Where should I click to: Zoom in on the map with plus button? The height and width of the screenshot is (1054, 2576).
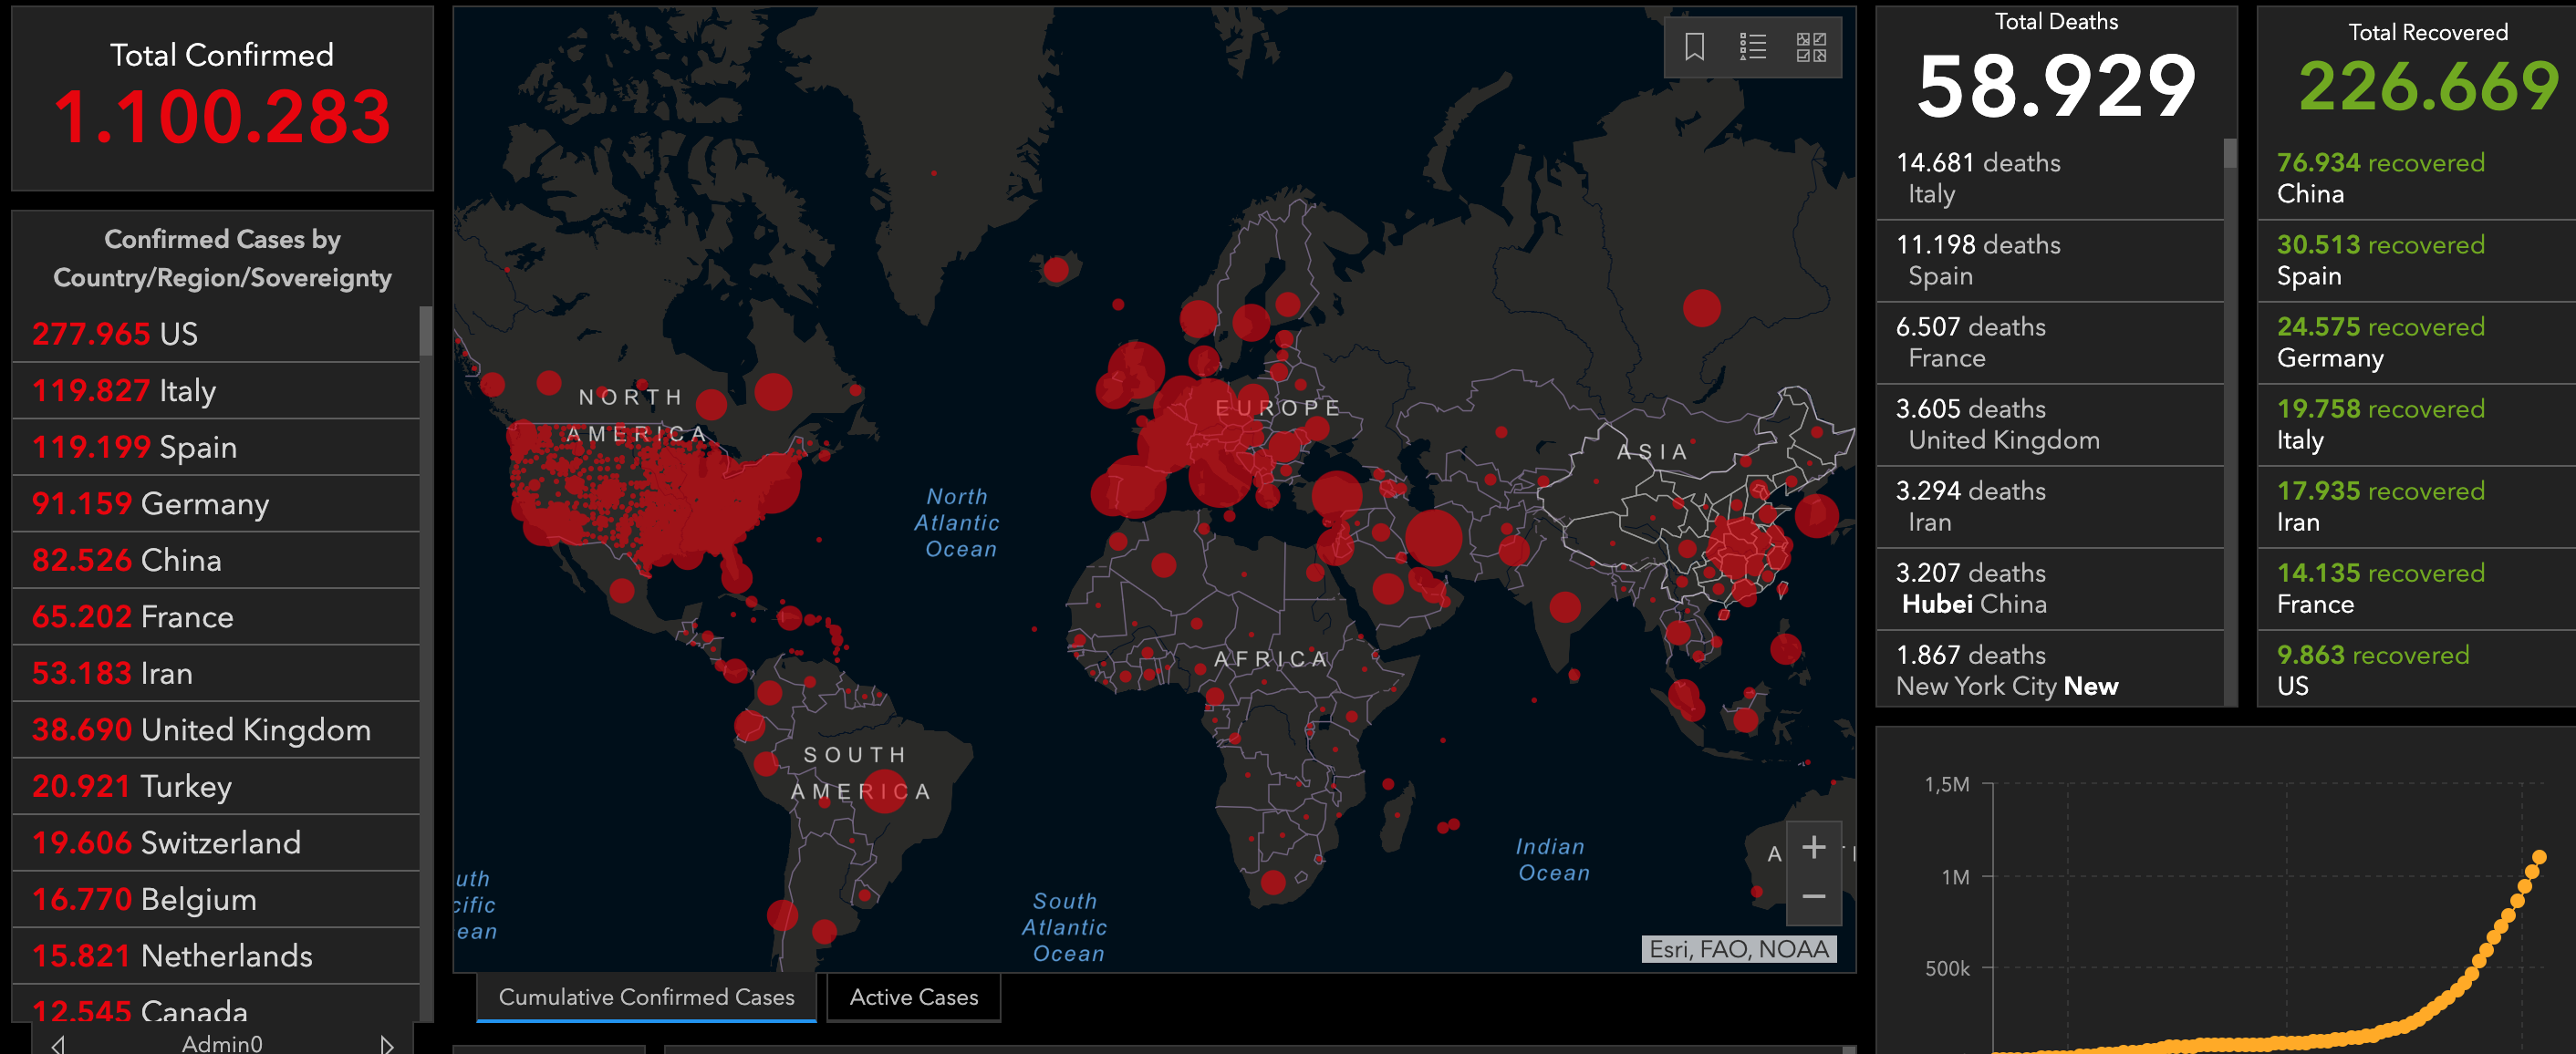(x=1813, y=848)
